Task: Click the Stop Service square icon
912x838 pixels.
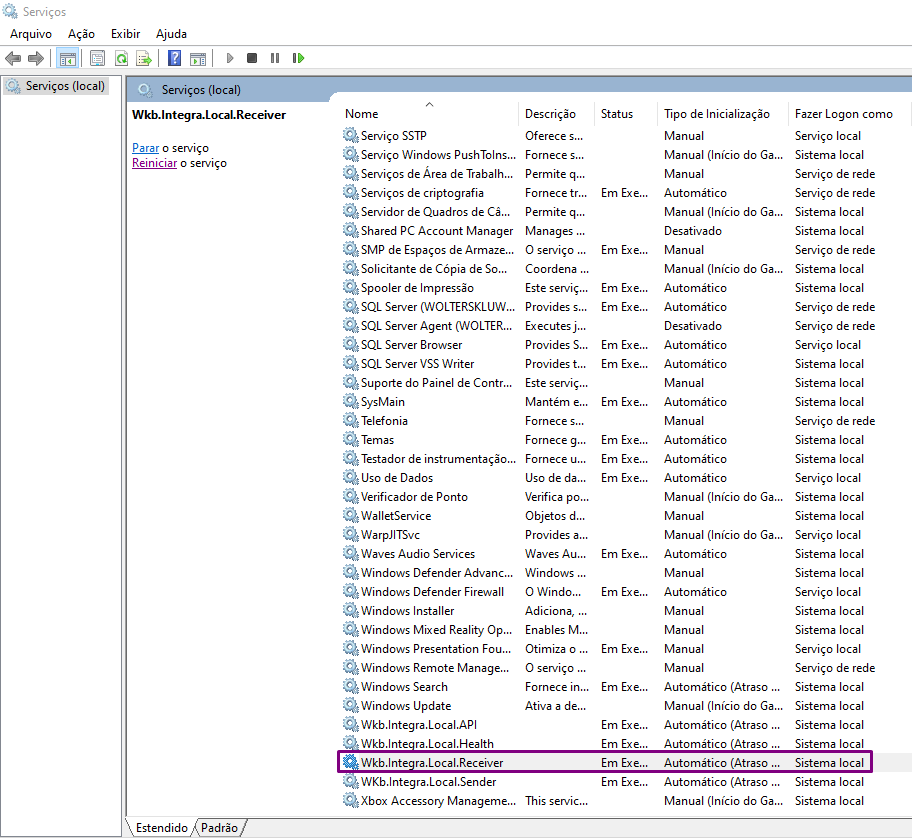Action: [252, 59]
